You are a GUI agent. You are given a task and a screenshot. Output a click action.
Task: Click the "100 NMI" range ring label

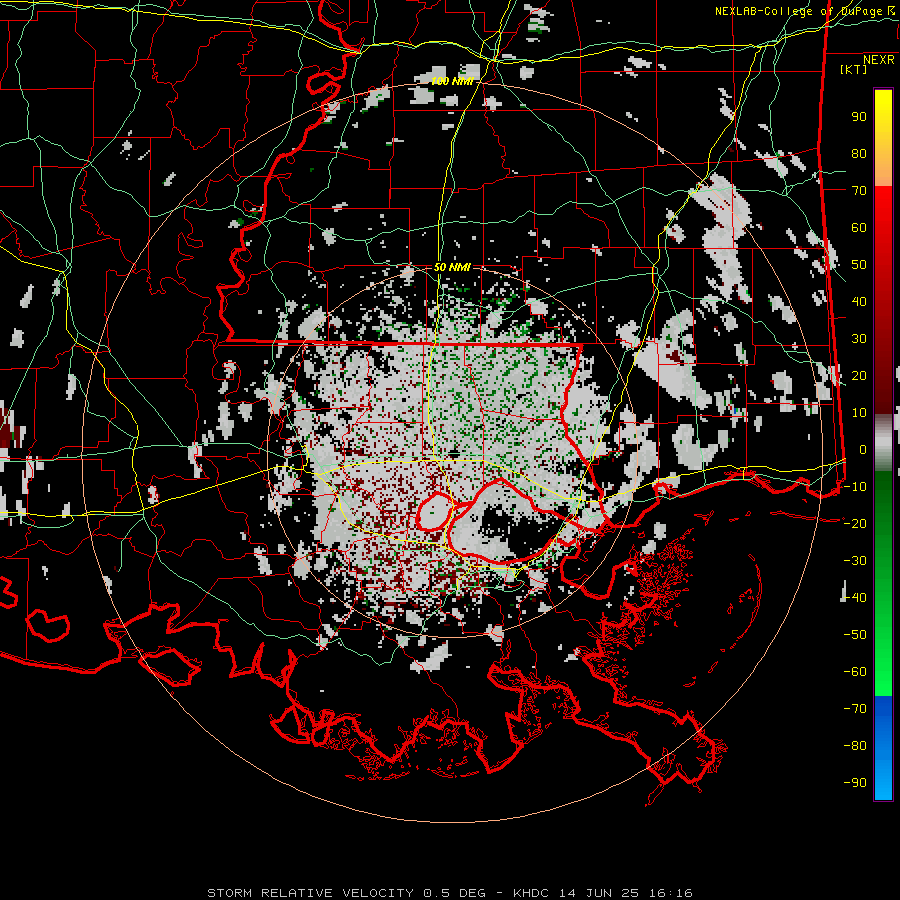click(452, 82)
